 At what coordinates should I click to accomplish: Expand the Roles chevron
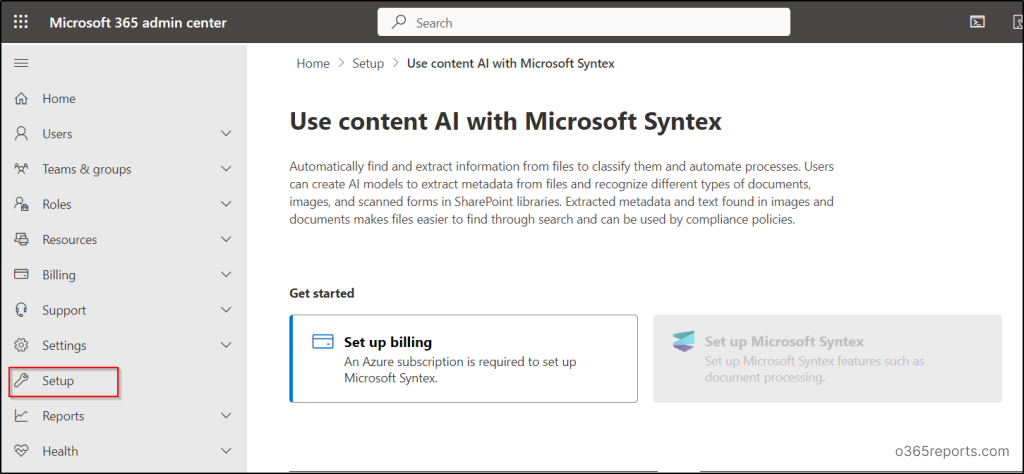[226, 204]
